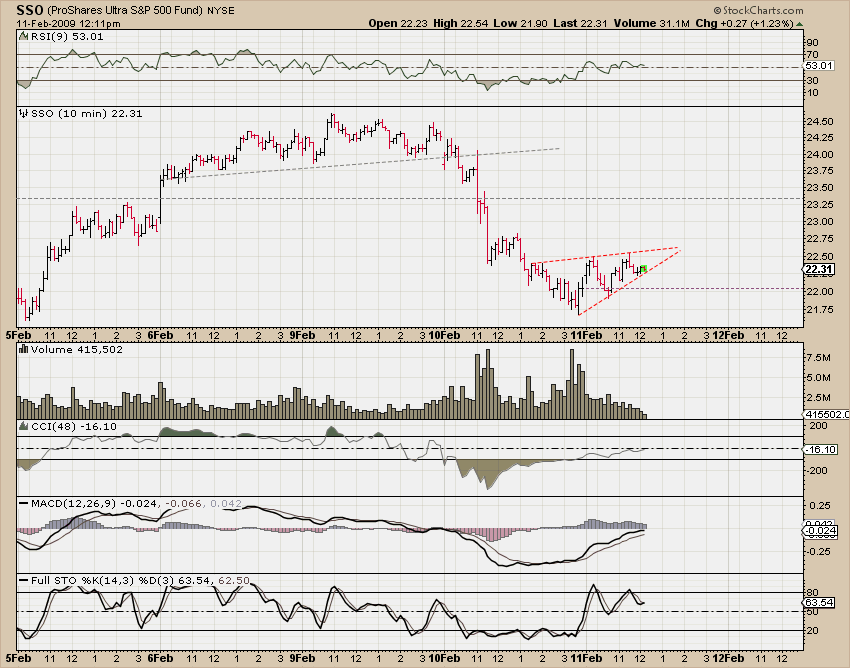Click the RSI(9) 53.01 legend text

(67, 36)
